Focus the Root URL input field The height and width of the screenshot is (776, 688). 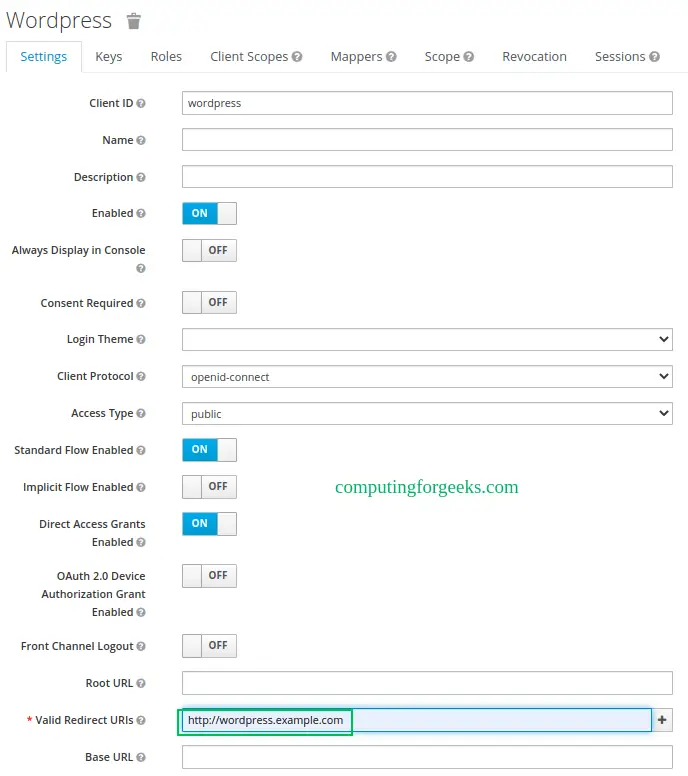[x=427, y=683]
